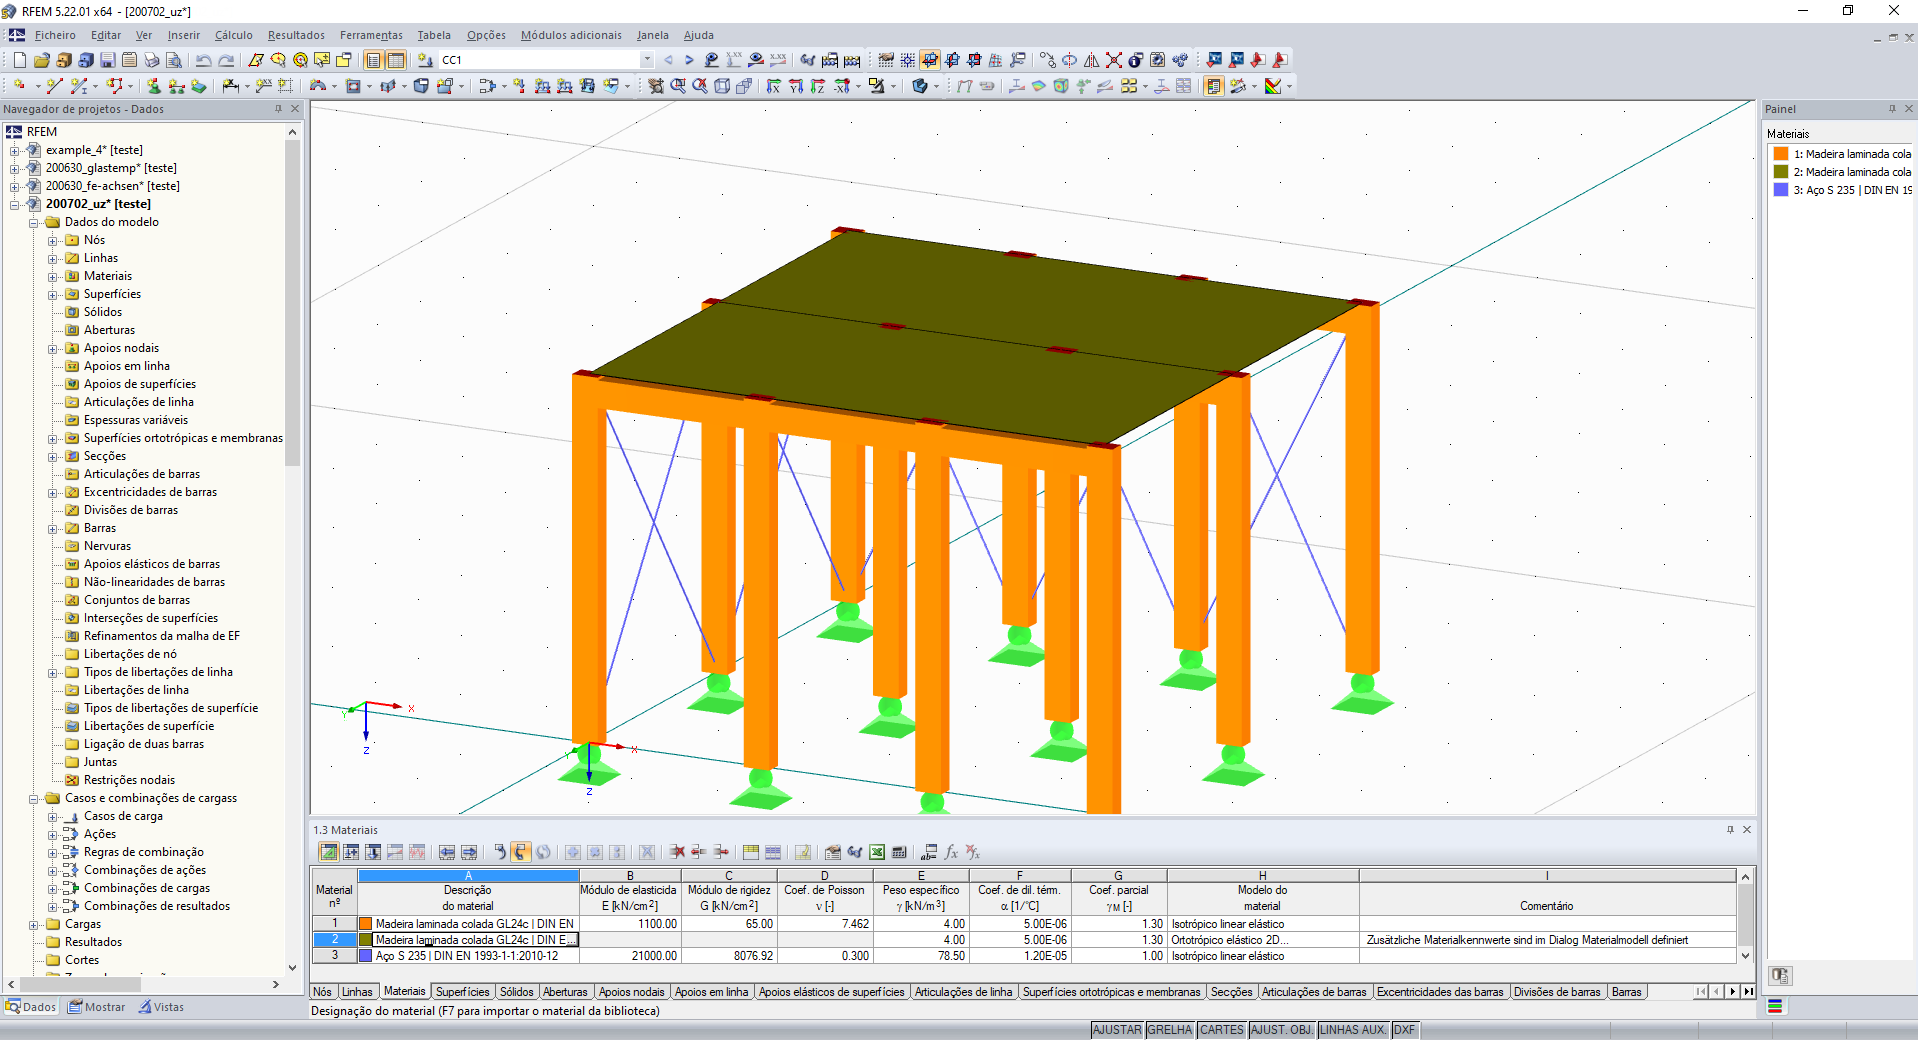The image size is (1918, 1040).
Task: Toggle the control panel display
Action: click(1214, 86)
